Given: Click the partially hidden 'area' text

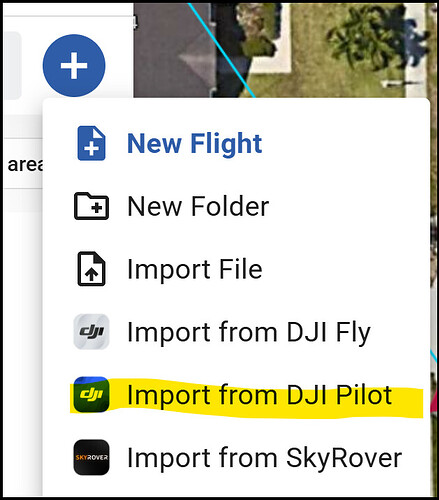Looking at the screenshot, I should click(x=25, y=165).
